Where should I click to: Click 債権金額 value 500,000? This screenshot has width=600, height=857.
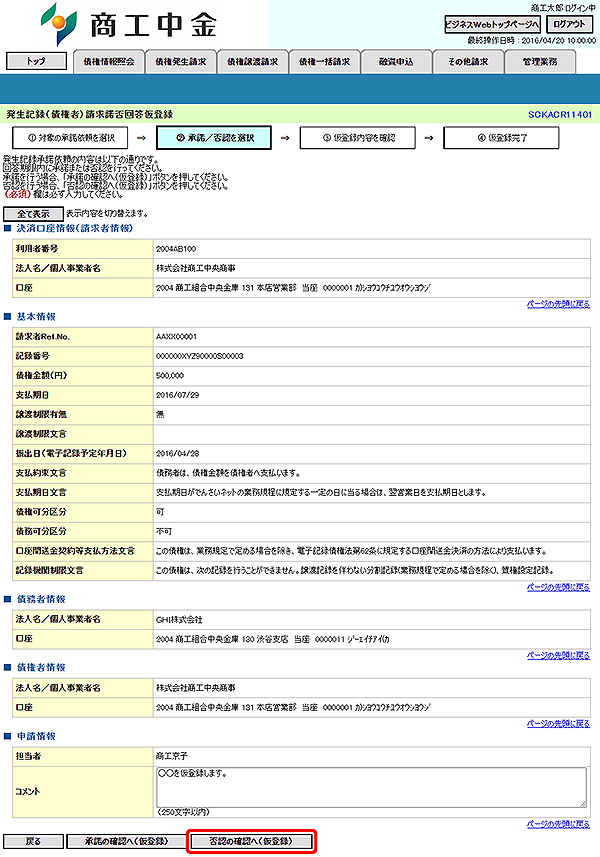170,375
